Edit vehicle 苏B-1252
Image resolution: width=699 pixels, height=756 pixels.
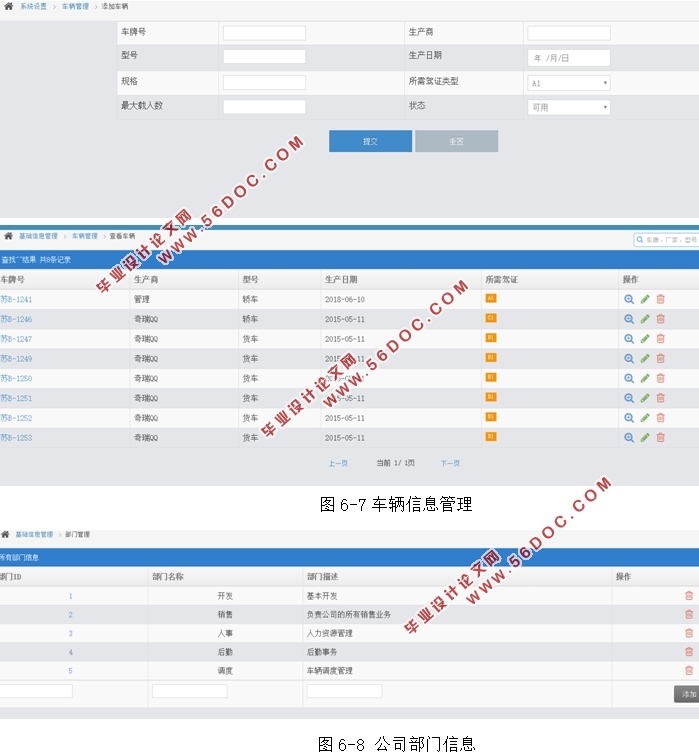(645, 418)
